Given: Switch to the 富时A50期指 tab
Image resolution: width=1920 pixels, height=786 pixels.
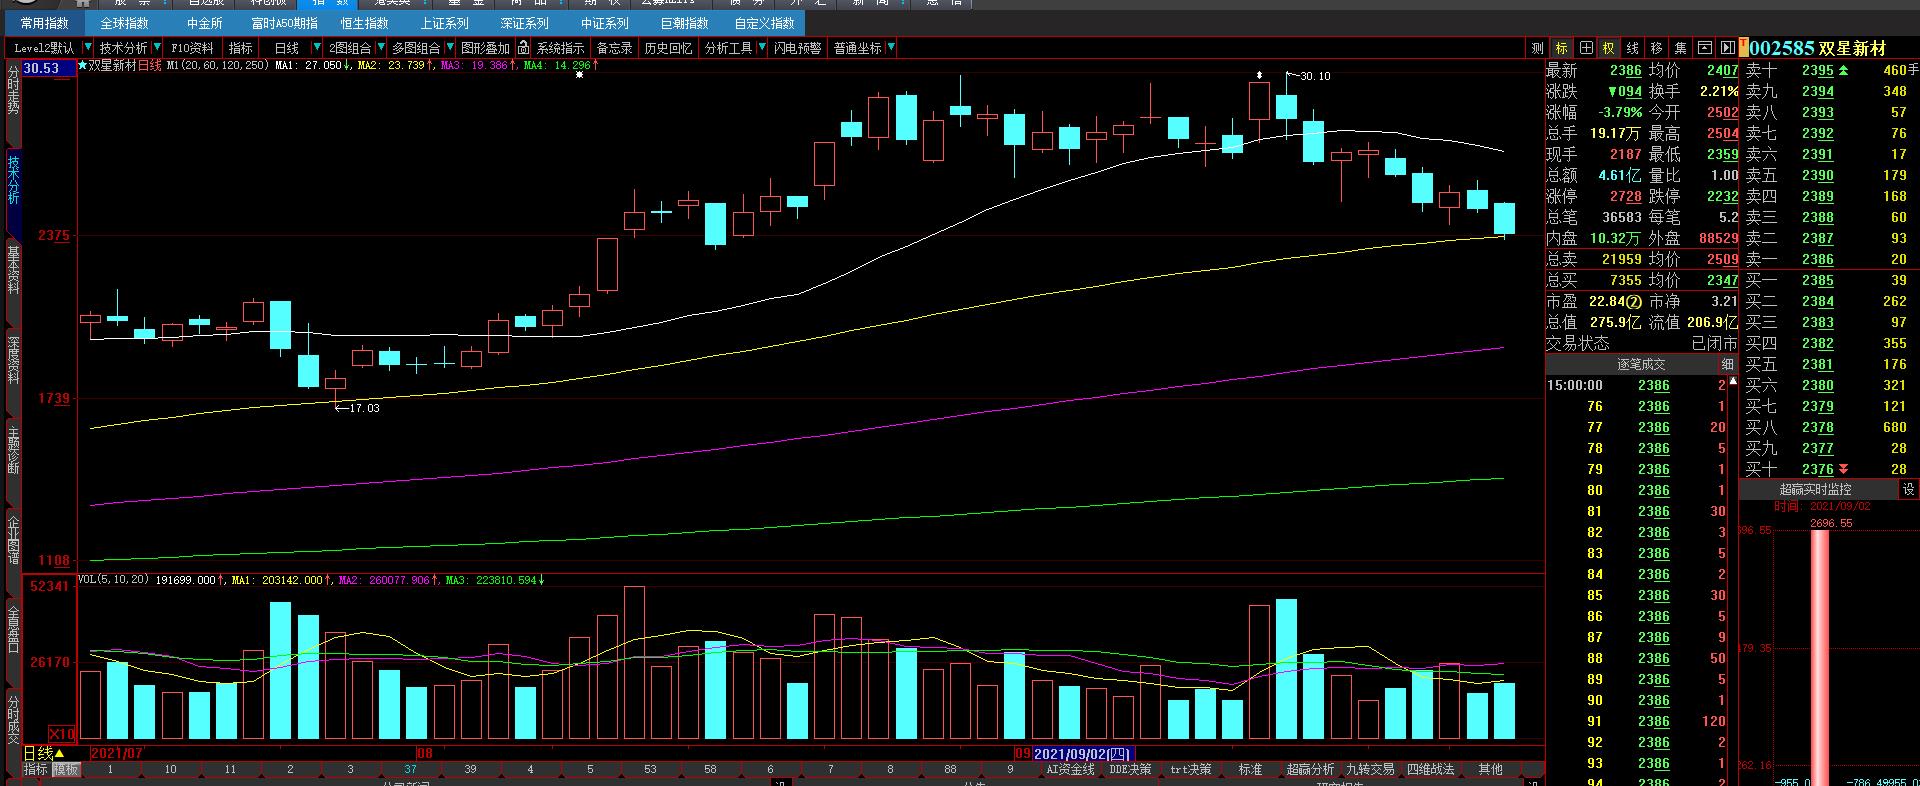Looking at the screenshot, I should 284,23.
